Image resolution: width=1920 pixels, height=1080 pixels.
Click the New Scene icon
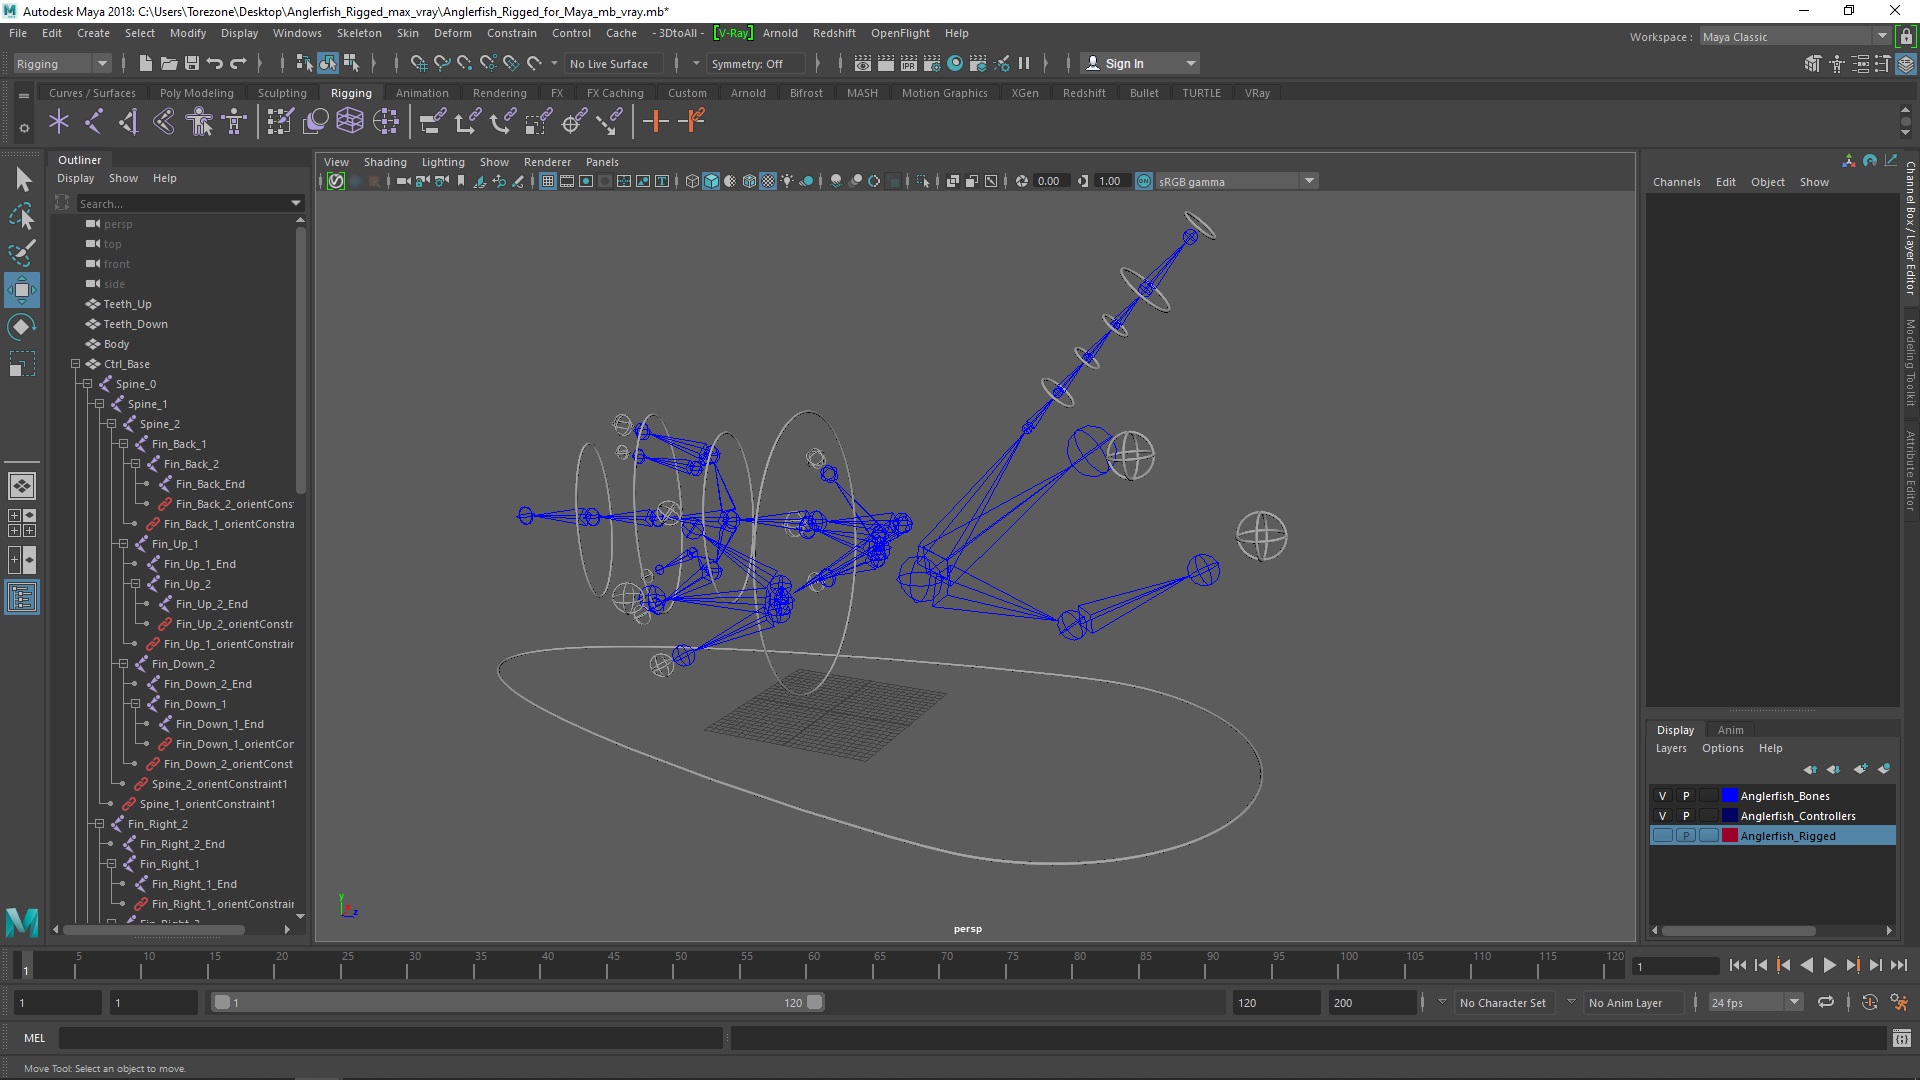pyautogui.click(x=146, y=63)
